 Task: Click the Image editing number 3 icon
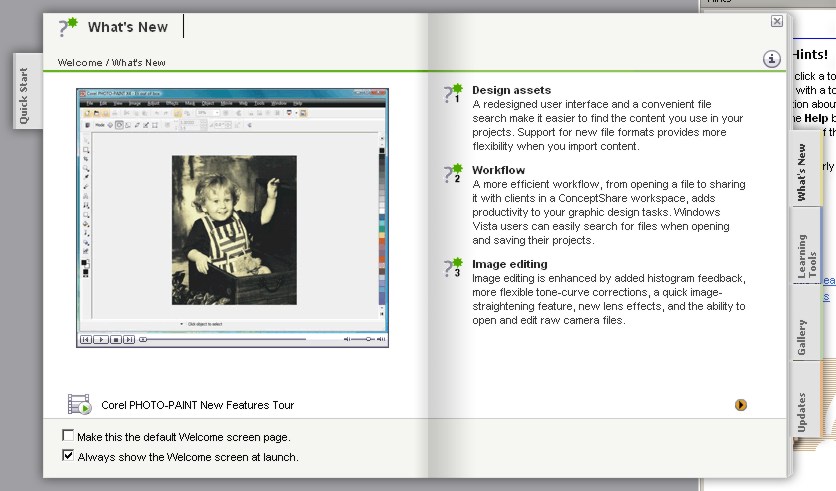(453, 267)
